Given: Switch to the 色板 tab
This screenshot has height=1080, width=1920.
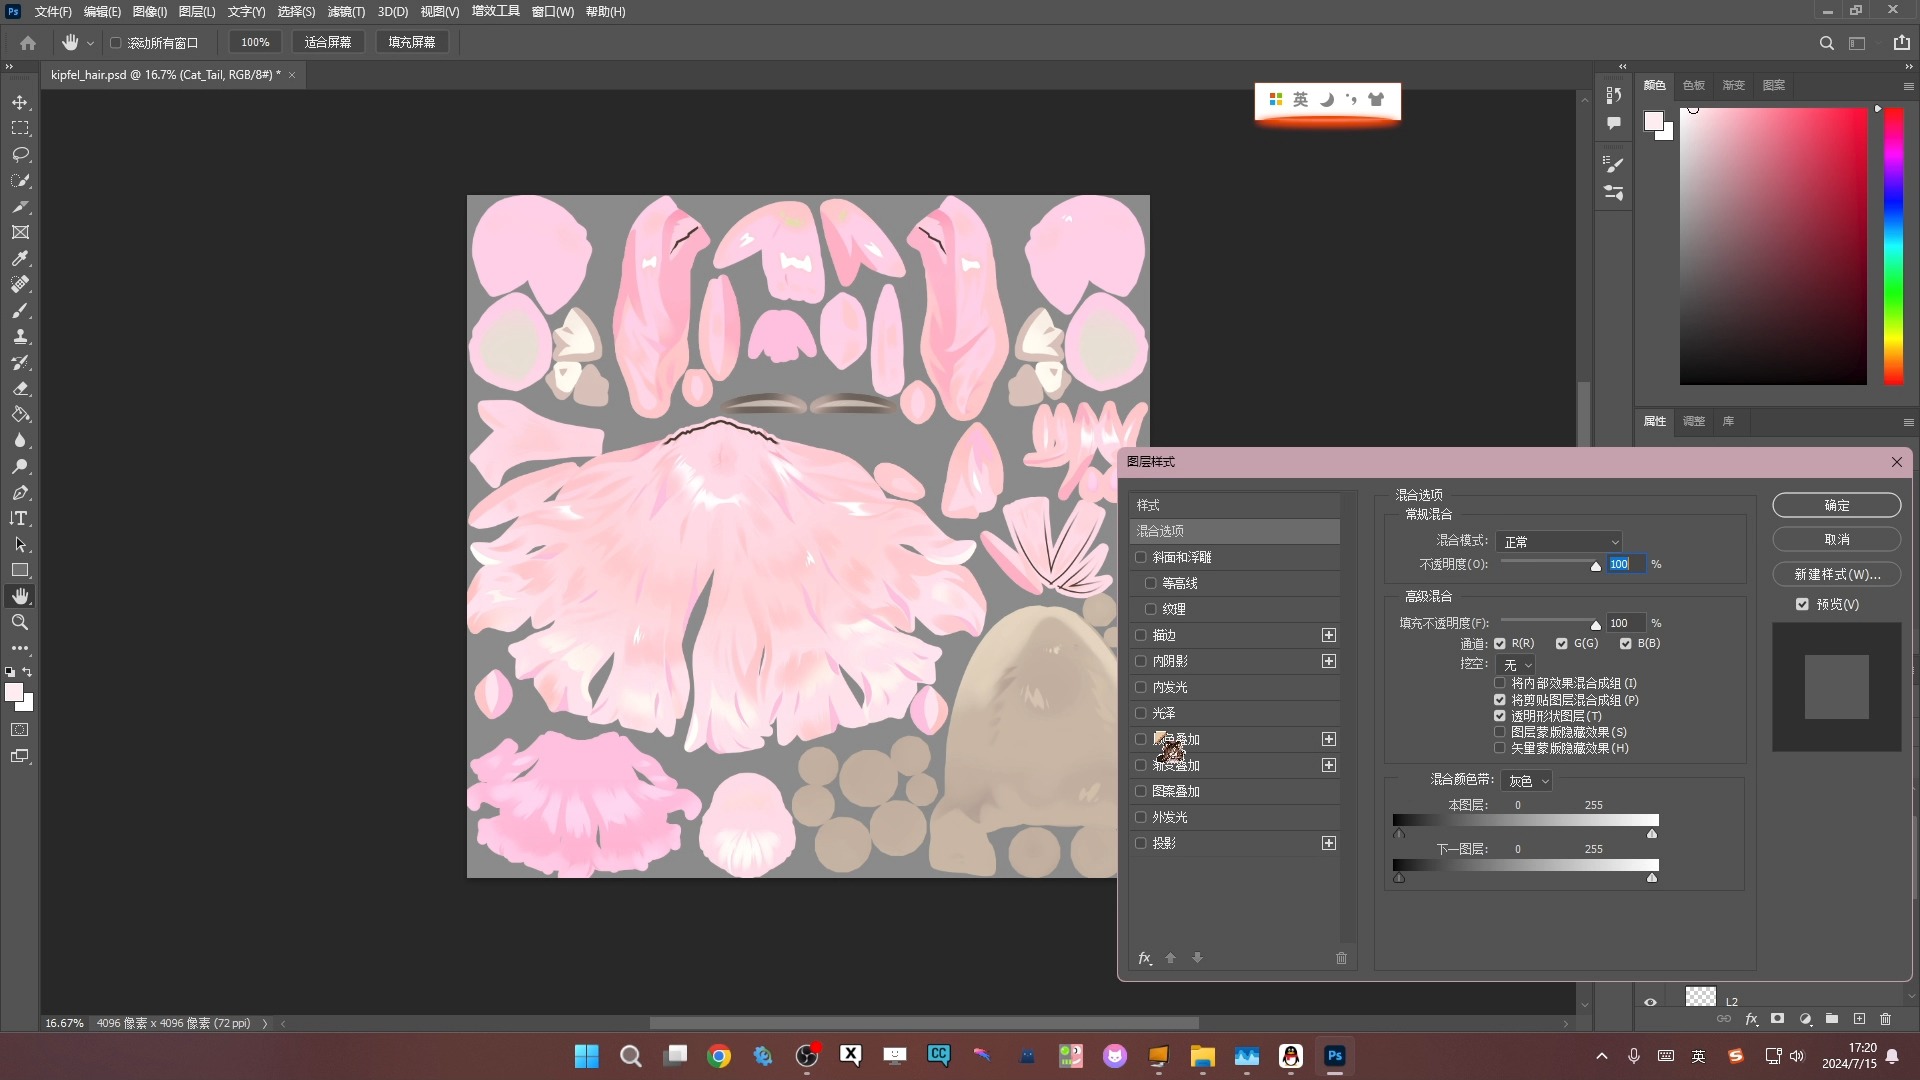Looking at the screenshot, I should (x=1693, y=85).
